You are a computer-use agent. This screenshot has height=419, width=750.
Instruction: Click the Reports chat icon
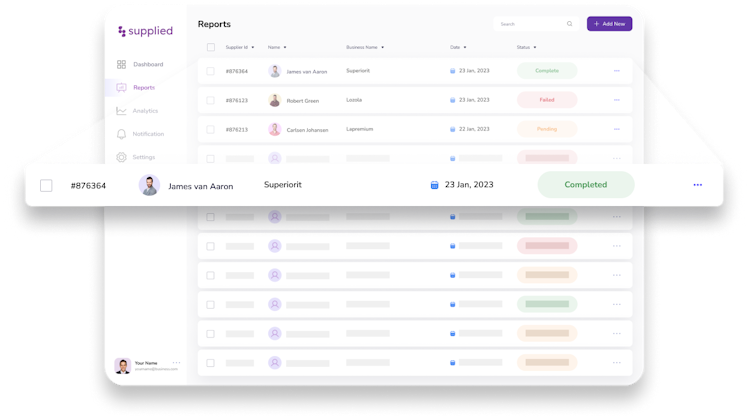121,88
